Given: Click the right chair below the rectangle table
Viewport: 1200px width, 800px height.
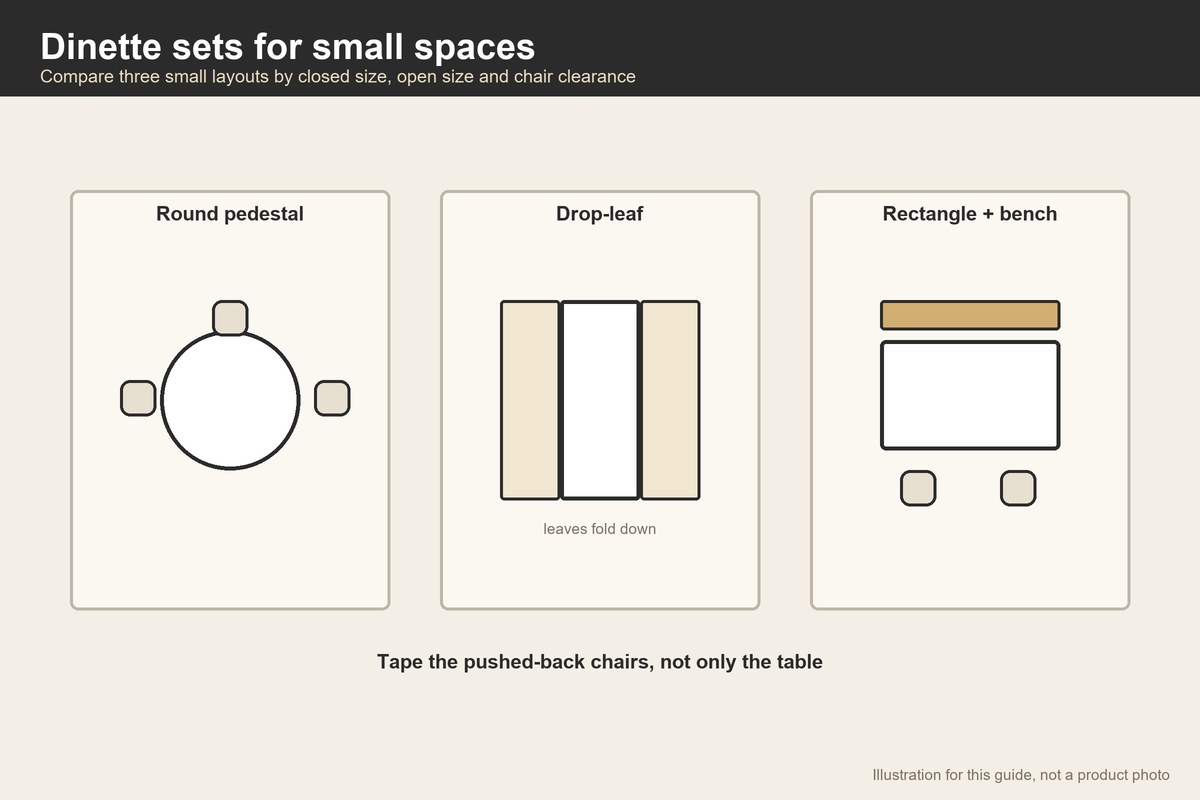Looking at the screenshot, I should click(x=1018, y=488).
